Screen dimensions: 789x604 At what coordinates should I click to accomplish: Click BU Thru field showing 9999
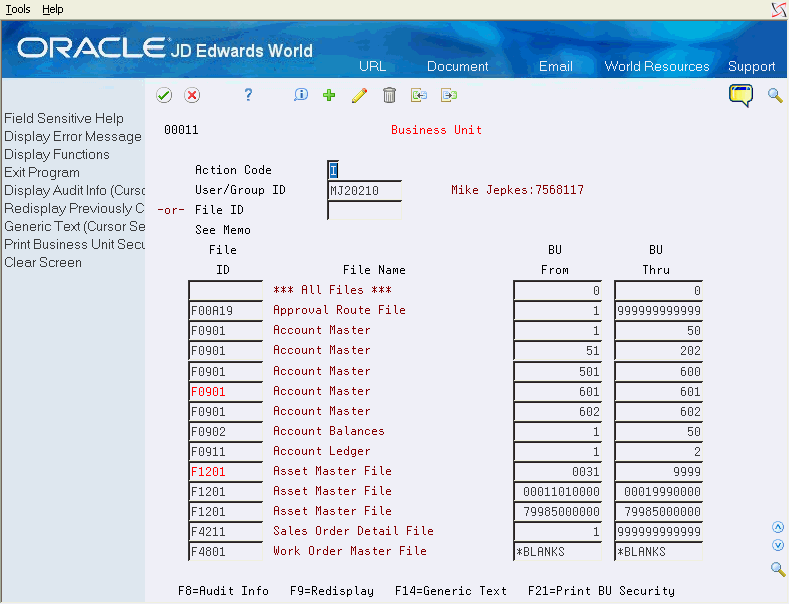(x=659, y=472)
